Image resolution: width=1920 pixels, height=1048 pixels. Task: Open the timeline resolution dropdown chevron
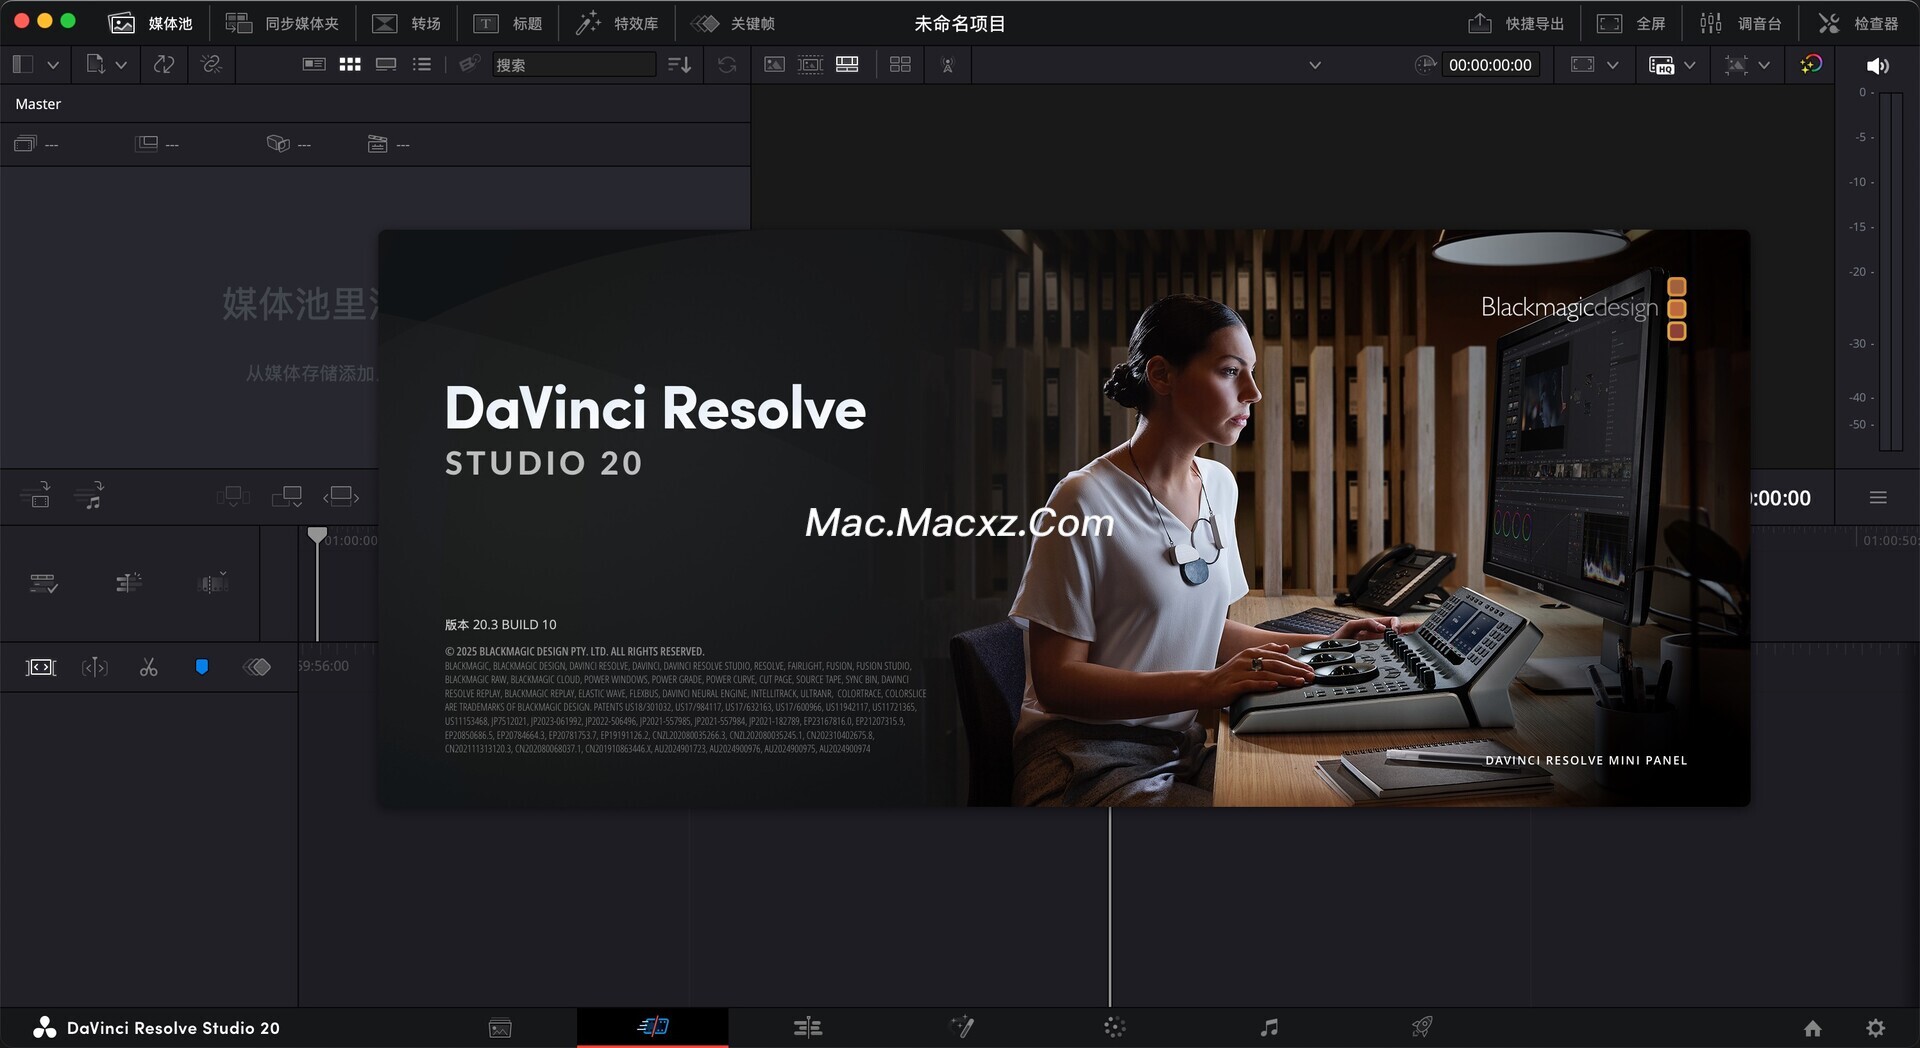(x=1689, y=65)
